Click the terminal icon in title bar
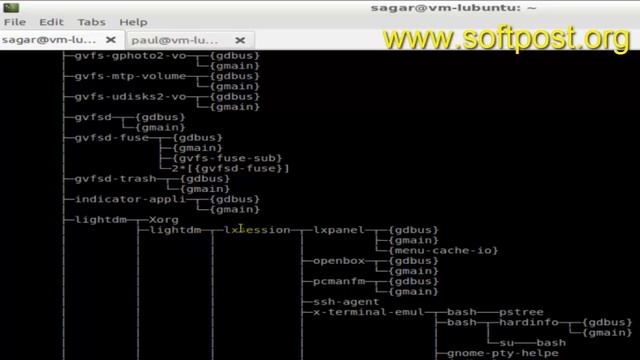Screen dimensions: 640x360 pyautogui.click(x=11, y=7)
